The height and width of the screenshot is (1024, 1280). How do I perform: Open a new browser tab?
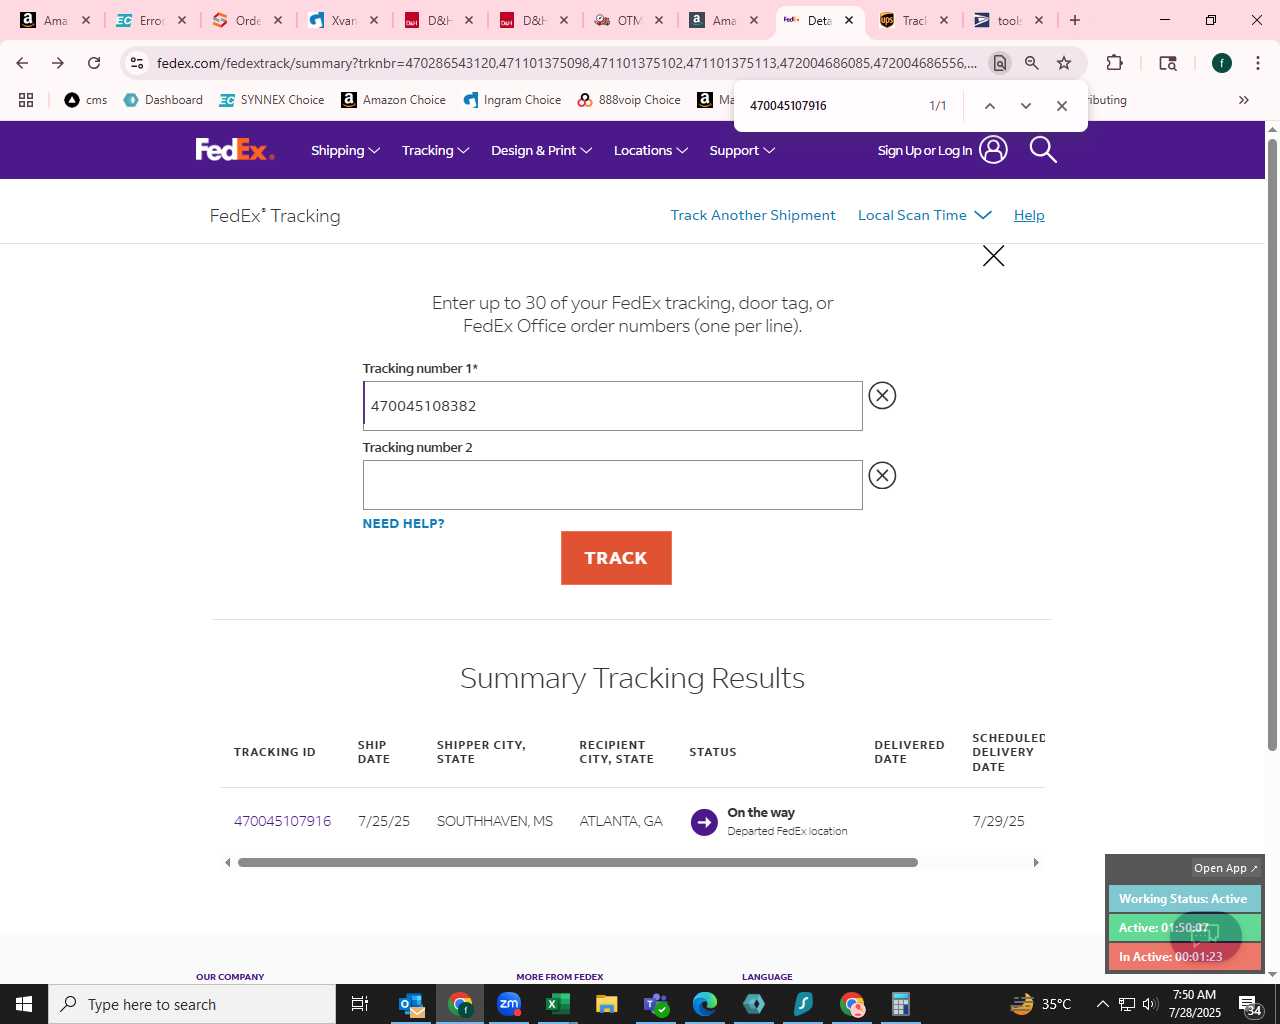click(1075, 20)
